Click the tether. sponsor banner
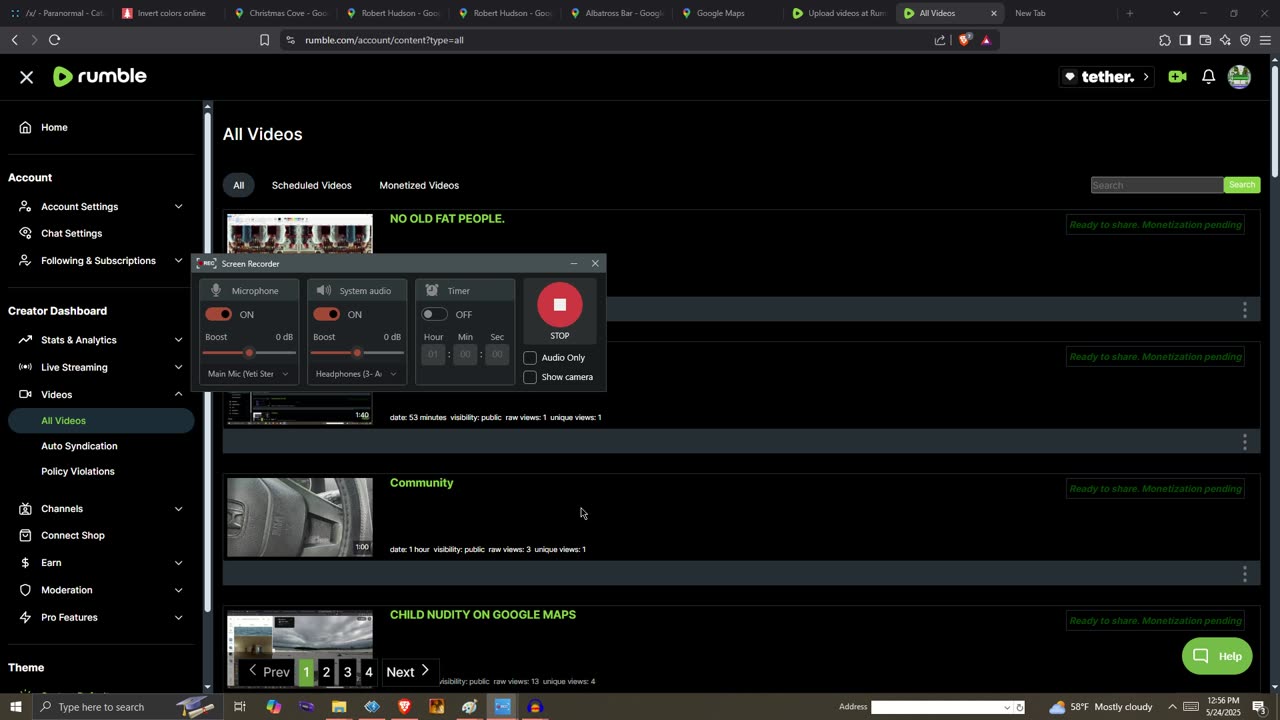 pos(1105,77)
